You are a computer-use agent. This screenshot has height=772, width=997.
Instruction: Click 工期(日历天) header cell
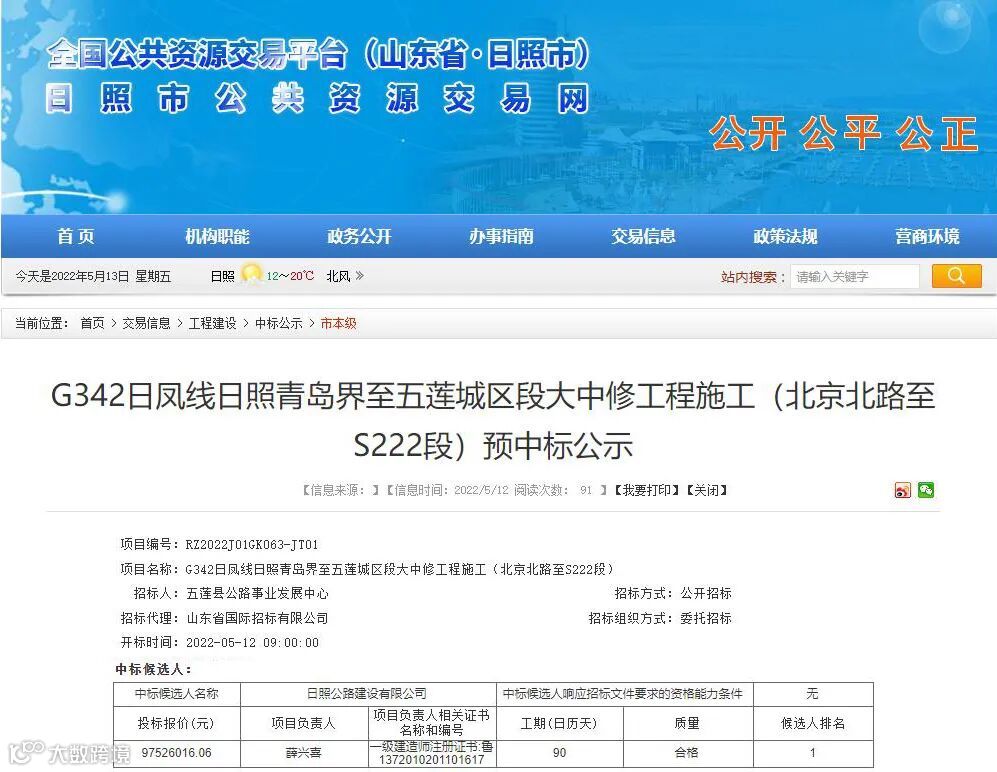560,723
